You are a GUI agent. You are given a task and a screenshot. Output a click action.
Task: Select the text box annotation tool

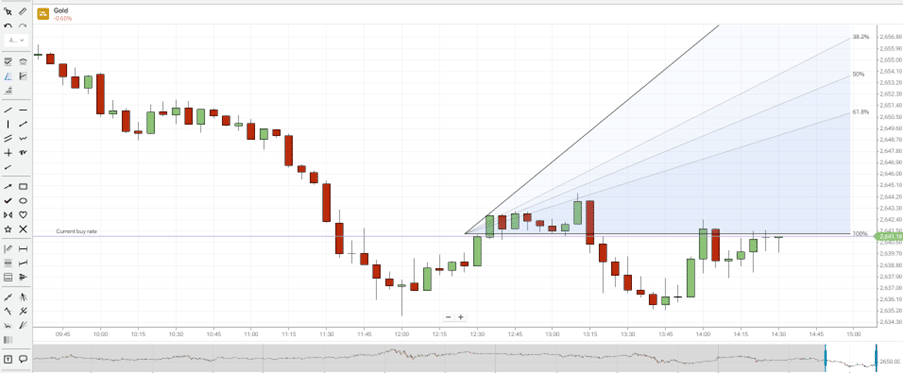coord(8,359)
